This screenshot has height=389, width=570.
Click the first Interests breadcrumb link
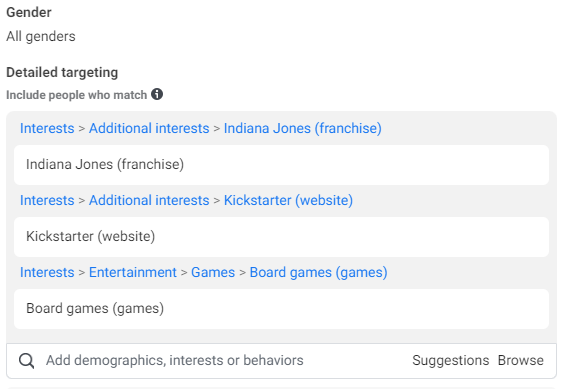[x=47, y=128]
